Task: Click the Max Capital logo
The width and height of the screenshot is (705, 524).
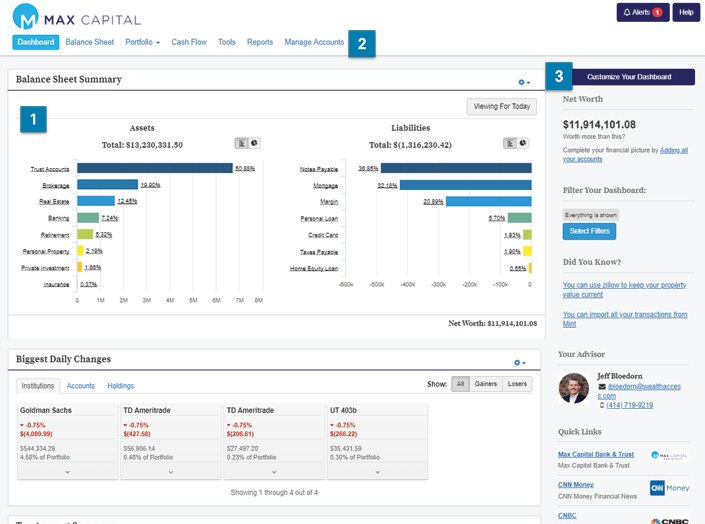Action: tap(77, 18)
